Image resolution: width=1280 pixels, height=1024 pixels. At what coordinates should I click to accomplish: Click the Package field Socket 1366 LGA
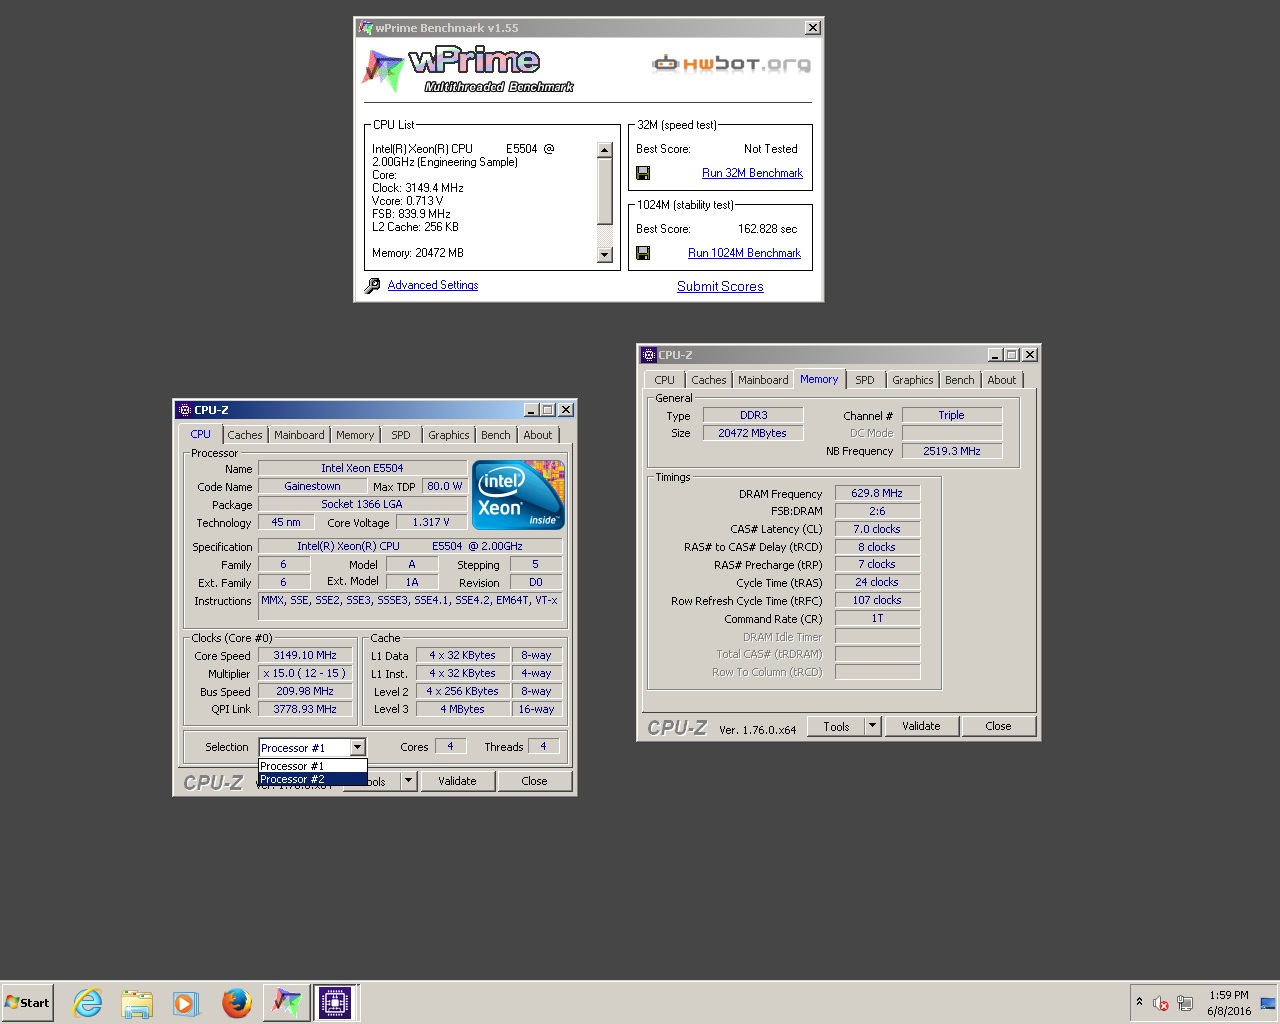(362, 504)
